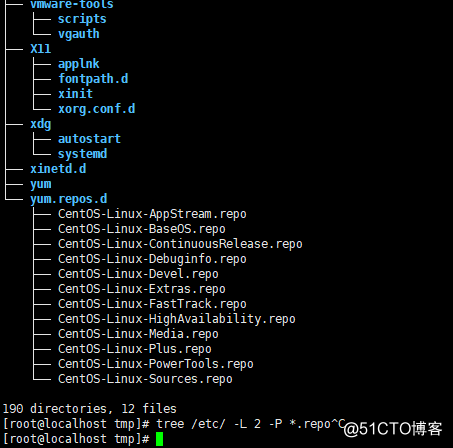The height and width of the screenshot is (448, 453).
Task: Click CentOS-Linux-ContinuousRelease.repo file name
Action: pos(180,244)
